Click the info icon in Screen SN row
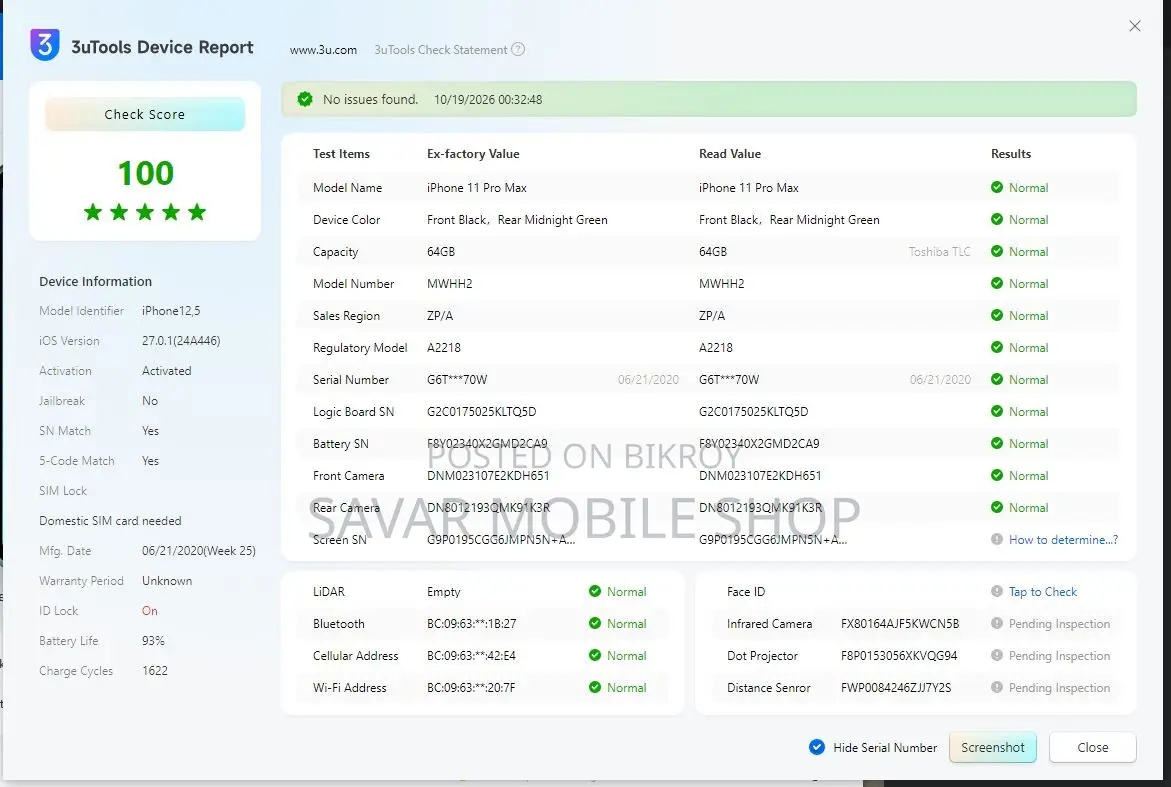 (996, 539)
